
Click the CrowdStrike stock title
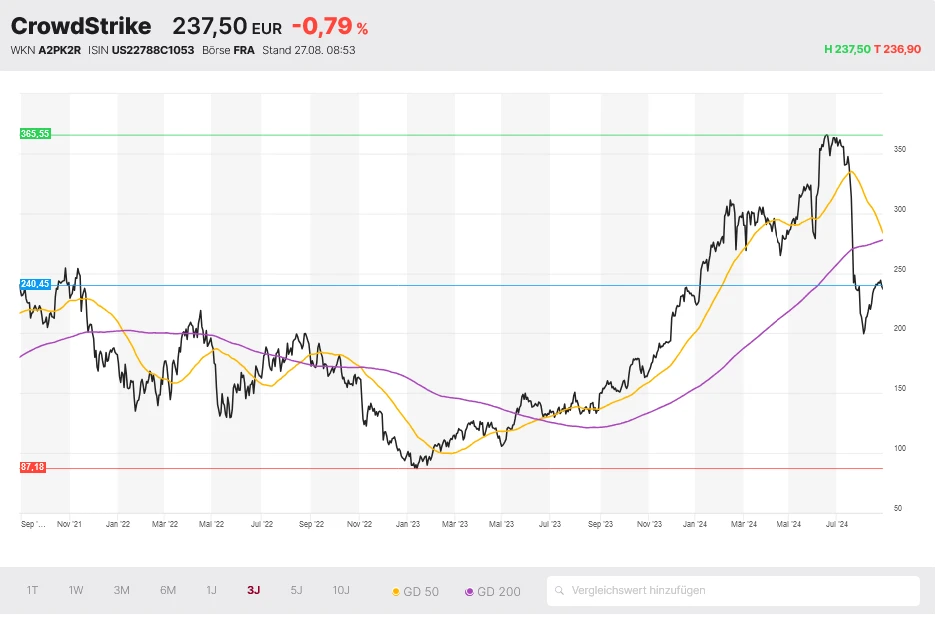(x=81, y=27)
